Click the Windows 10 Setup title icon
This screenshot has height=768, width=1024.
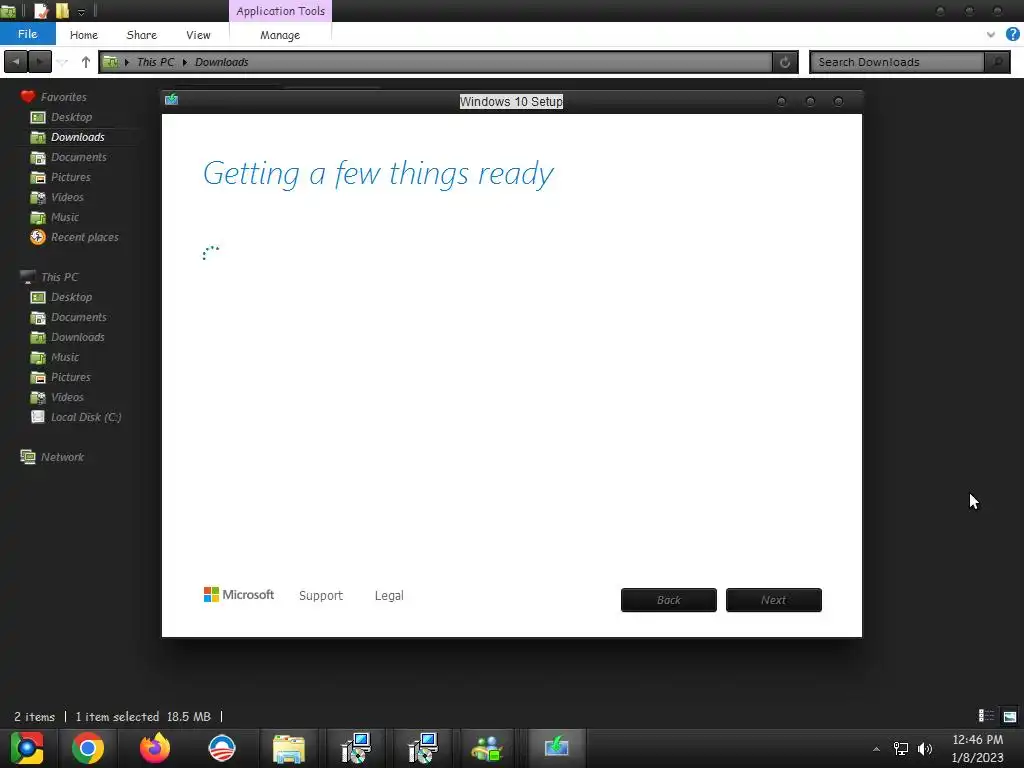pyautogui.click(x=172, y=99)
